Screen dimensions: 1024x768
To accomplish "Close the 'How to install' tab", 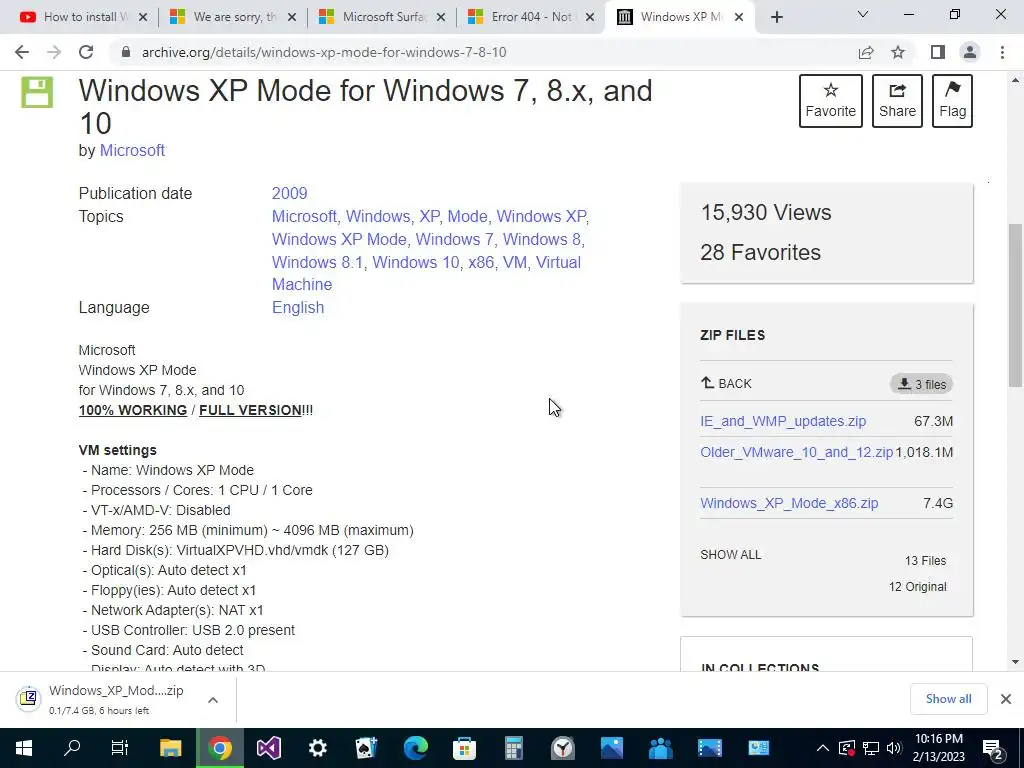I will (143, 17).
